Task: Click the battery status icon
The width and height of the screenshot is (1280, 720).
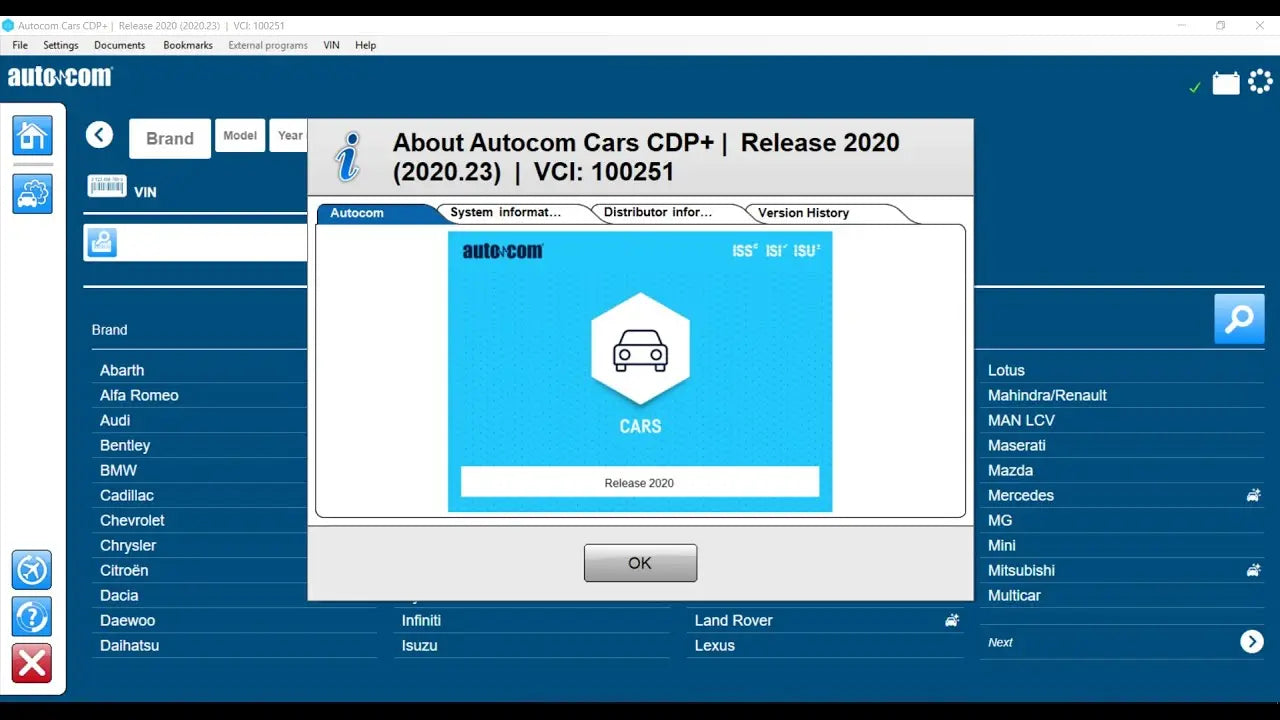Action: (1225, 83)
